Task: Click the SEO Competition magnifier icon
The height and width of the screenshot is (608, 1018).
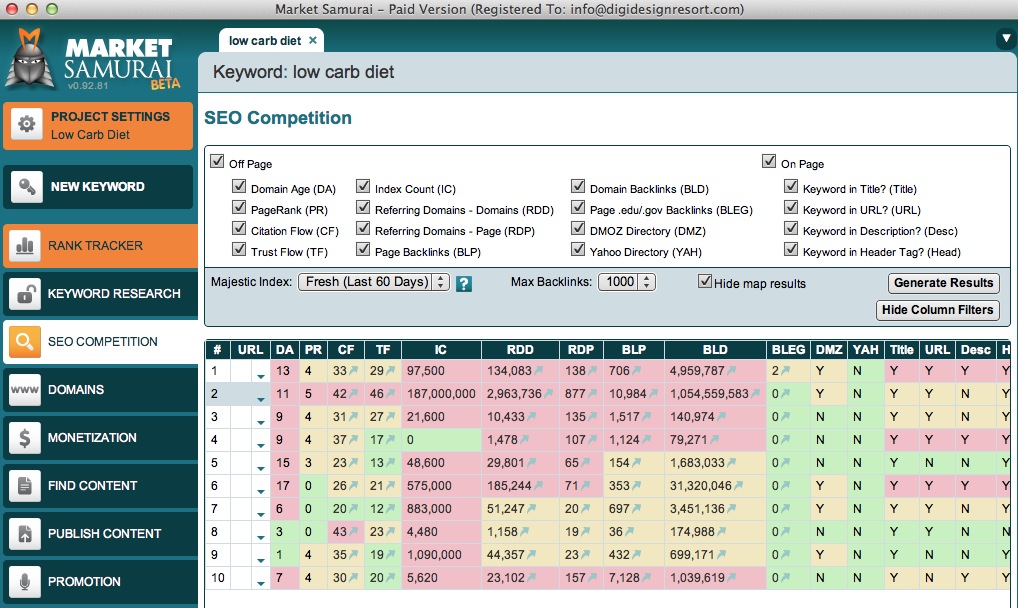Action: pos(25,342)
